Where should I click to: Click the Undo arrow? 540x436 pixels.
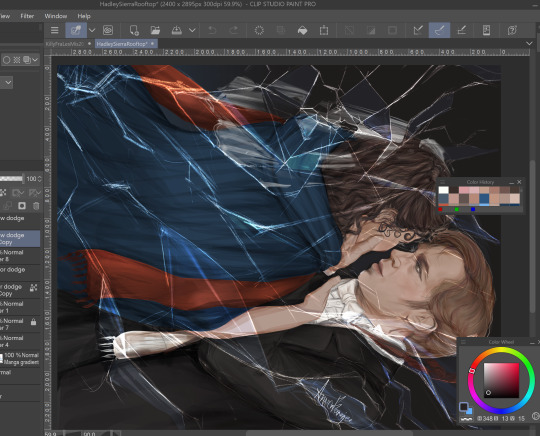[x=212, y=30]
